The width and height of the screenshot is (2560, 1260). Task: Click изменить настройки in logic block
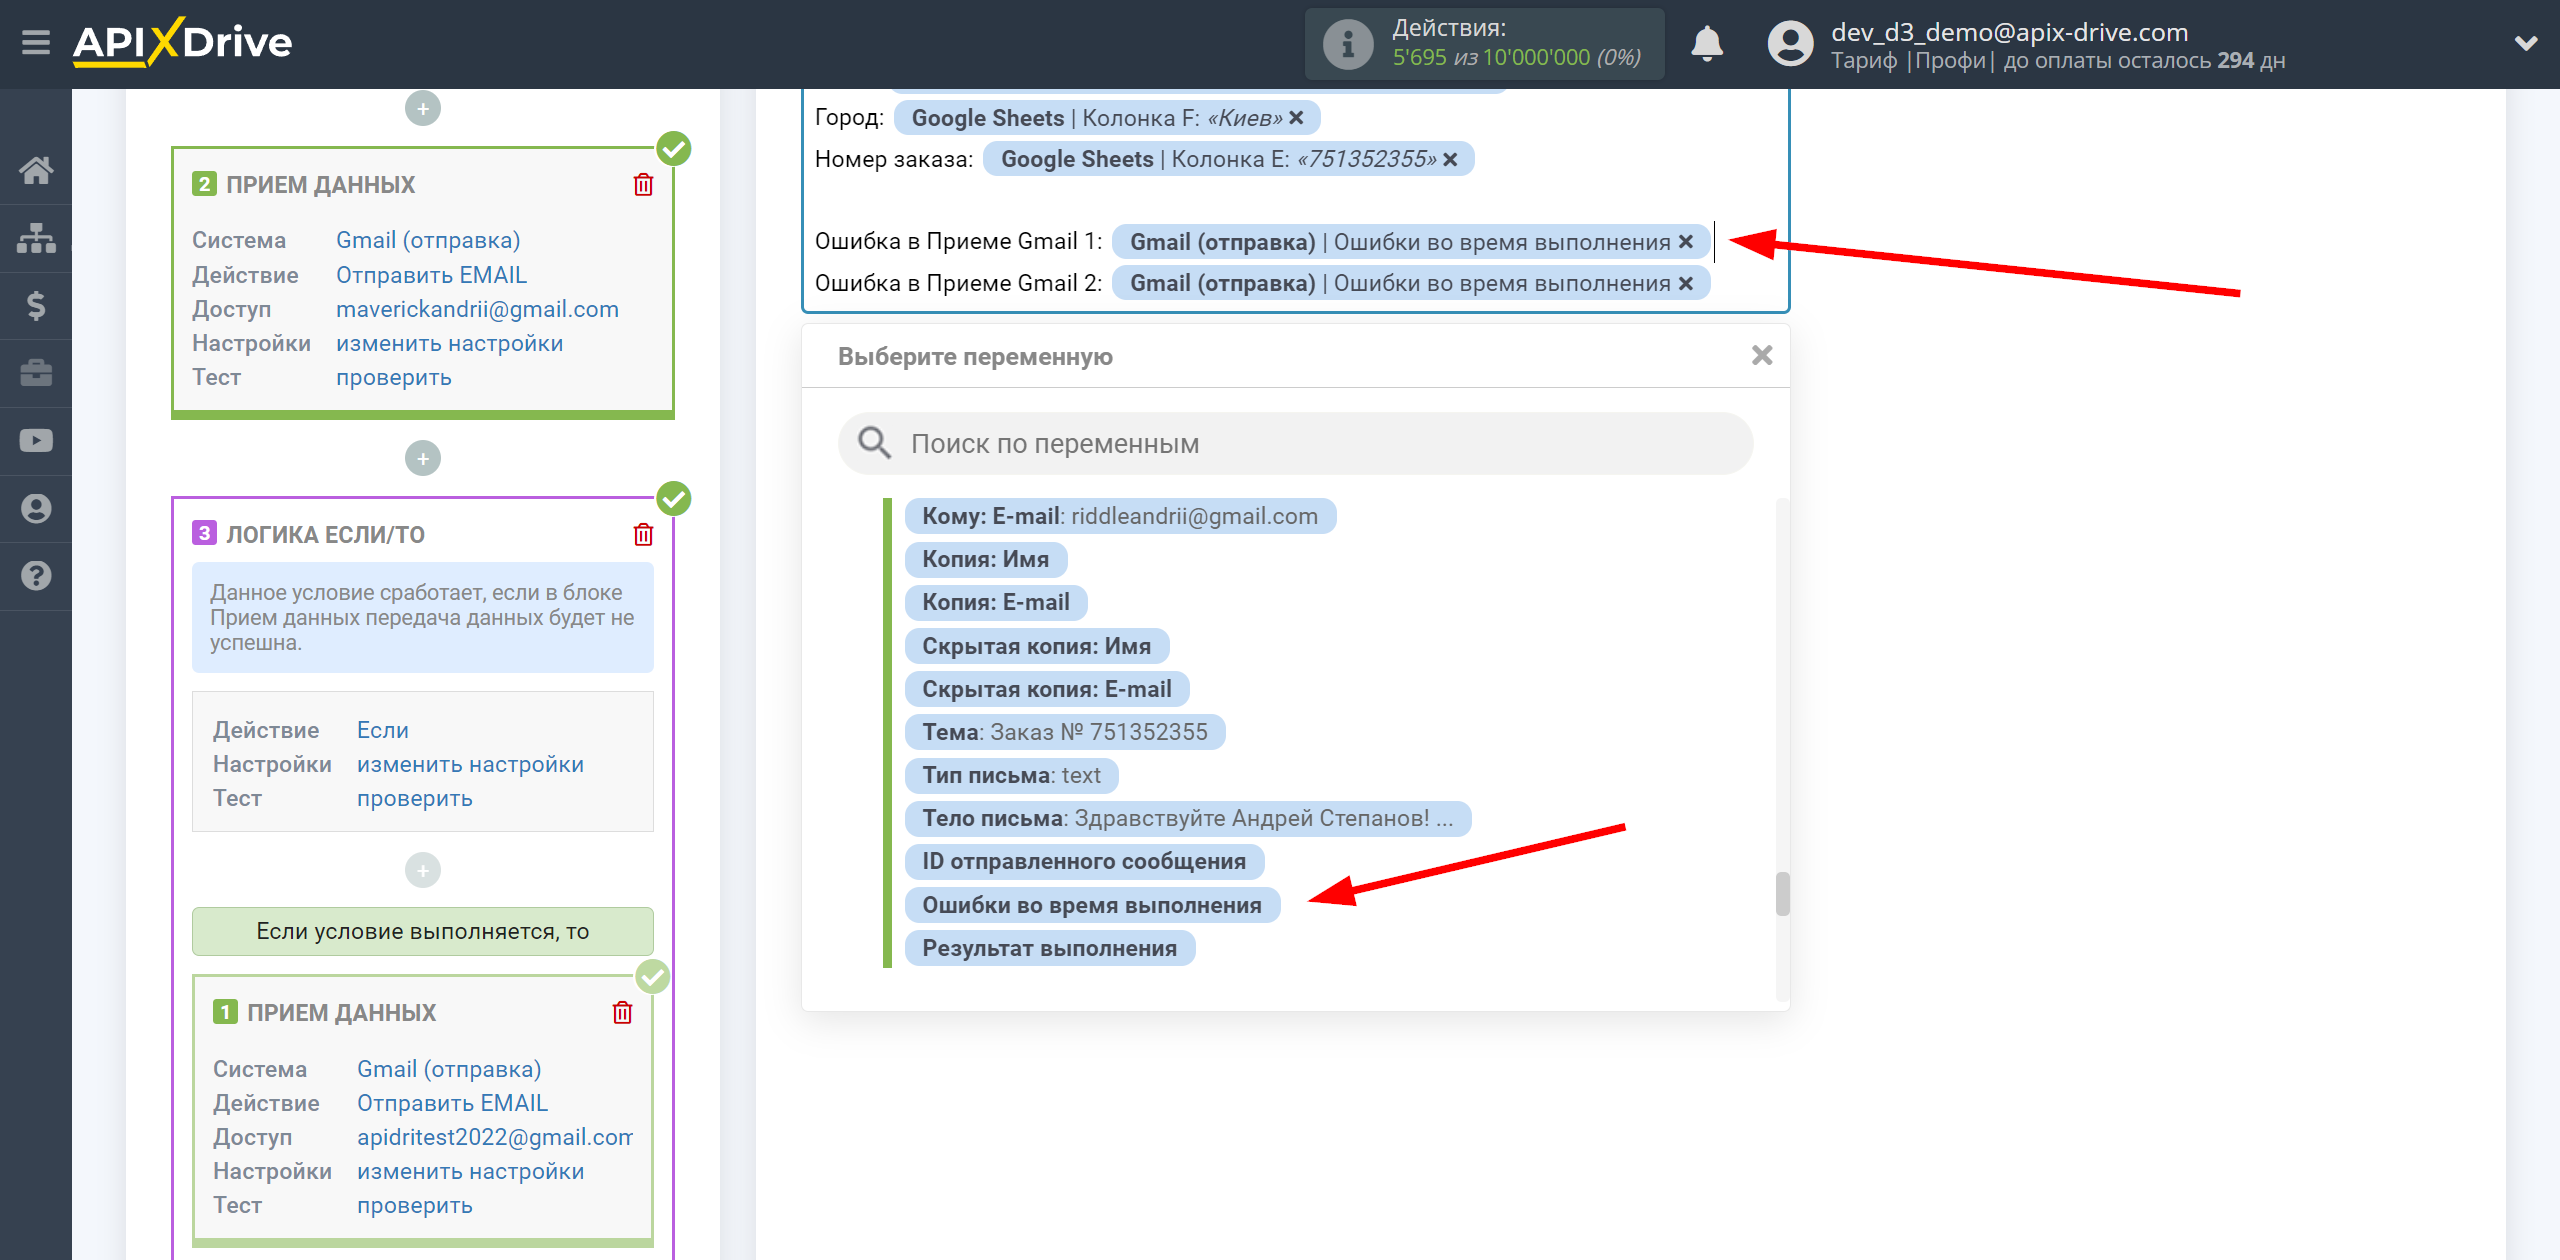tap(470, 764)
